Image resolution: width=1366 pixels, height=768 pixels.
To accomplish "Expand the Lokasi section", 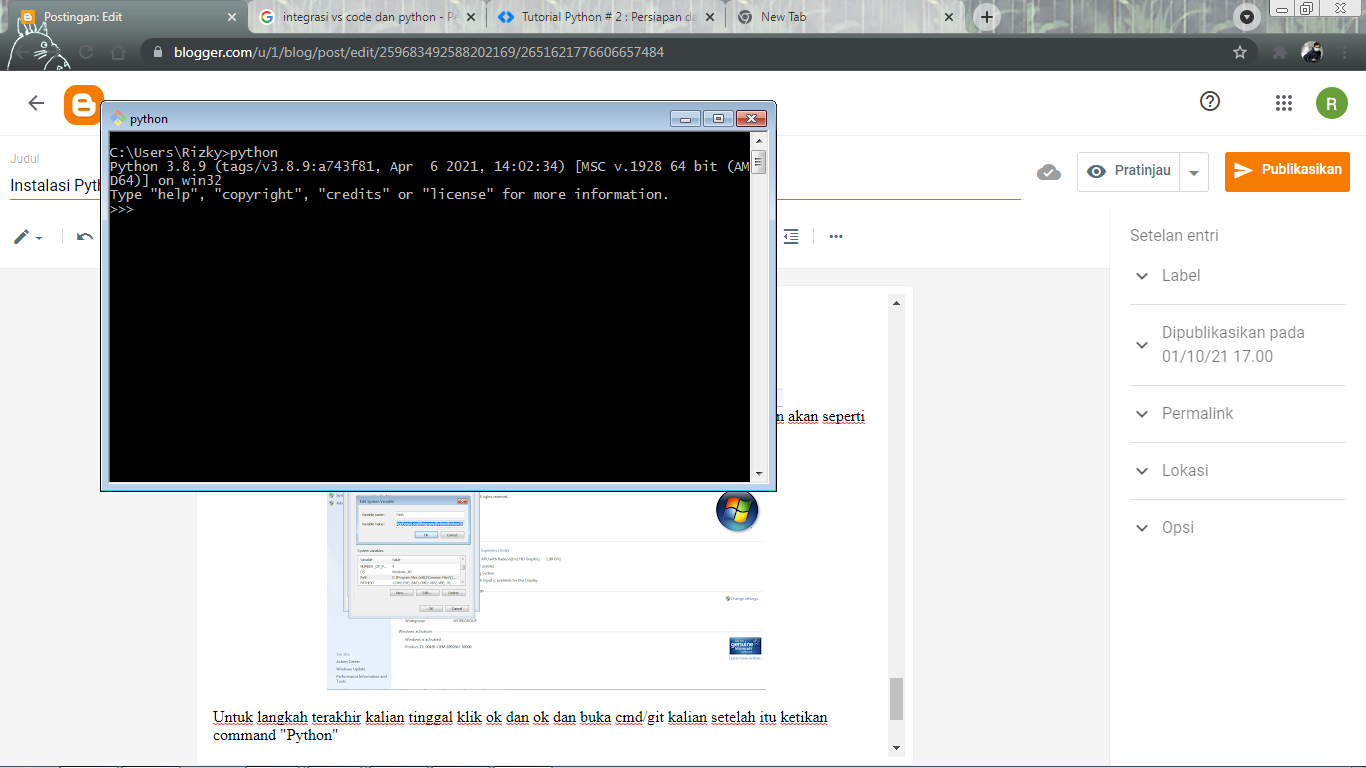I will [1237, 470].
